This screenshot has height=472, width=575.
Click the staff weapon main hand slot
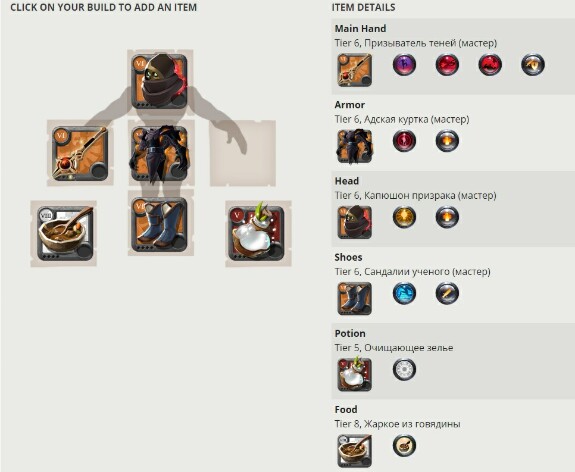tap(80, 153)
